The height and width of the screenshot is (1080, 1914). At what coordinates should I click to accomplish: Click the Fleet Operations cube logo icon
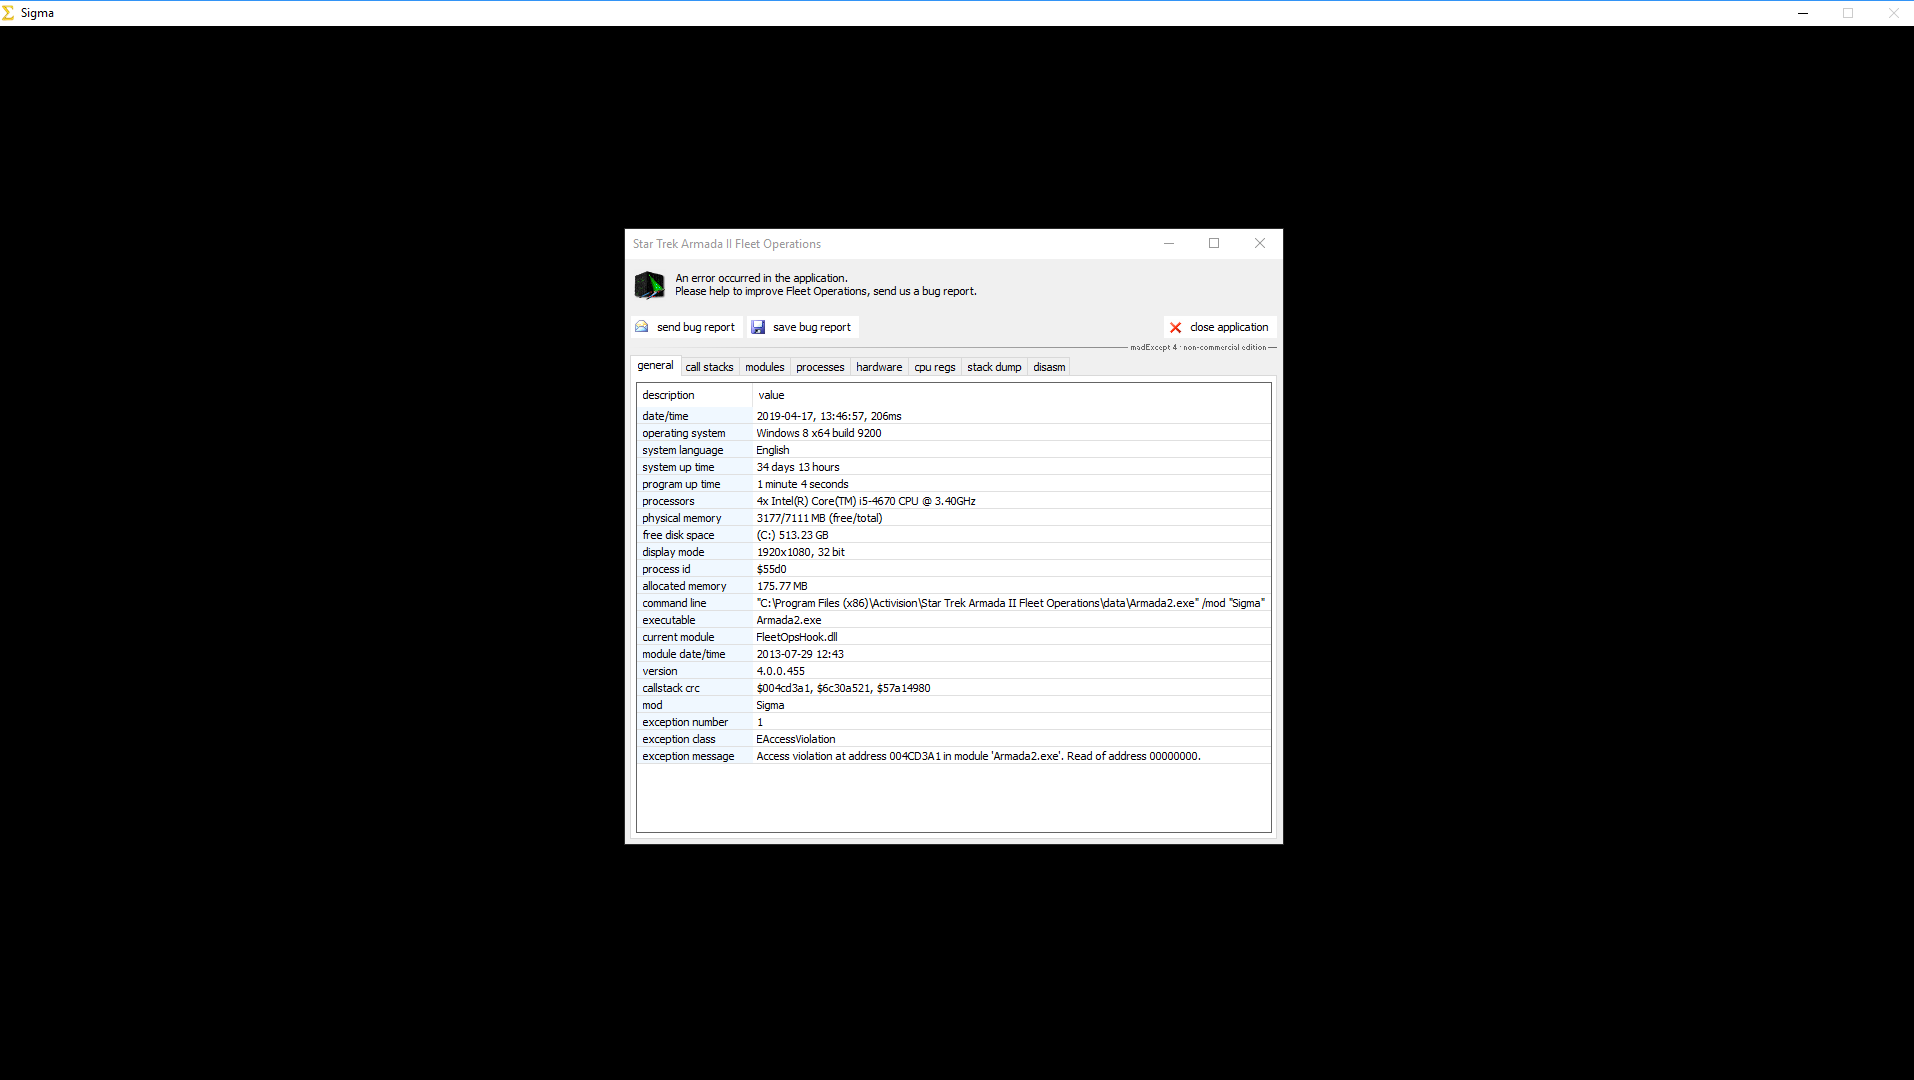click(x=650, y=285)
